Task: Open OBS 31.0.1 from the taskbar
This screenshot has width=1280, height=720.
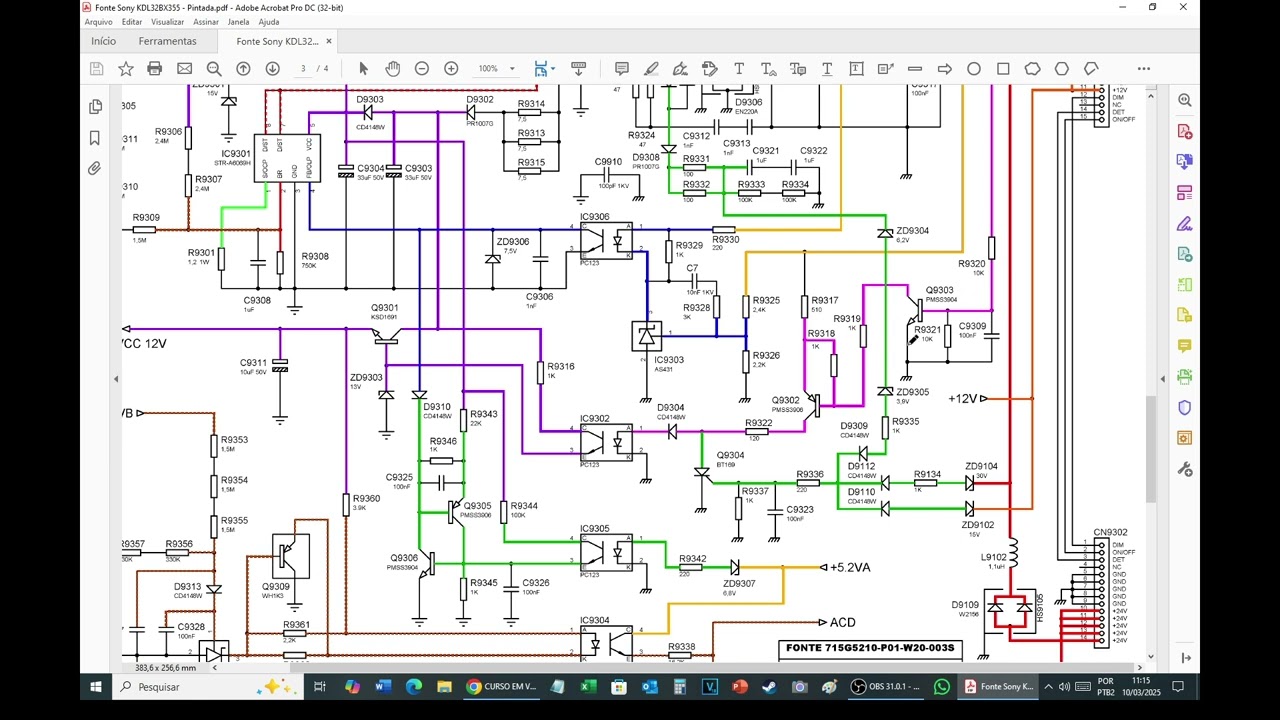Action: pos(887,687)
